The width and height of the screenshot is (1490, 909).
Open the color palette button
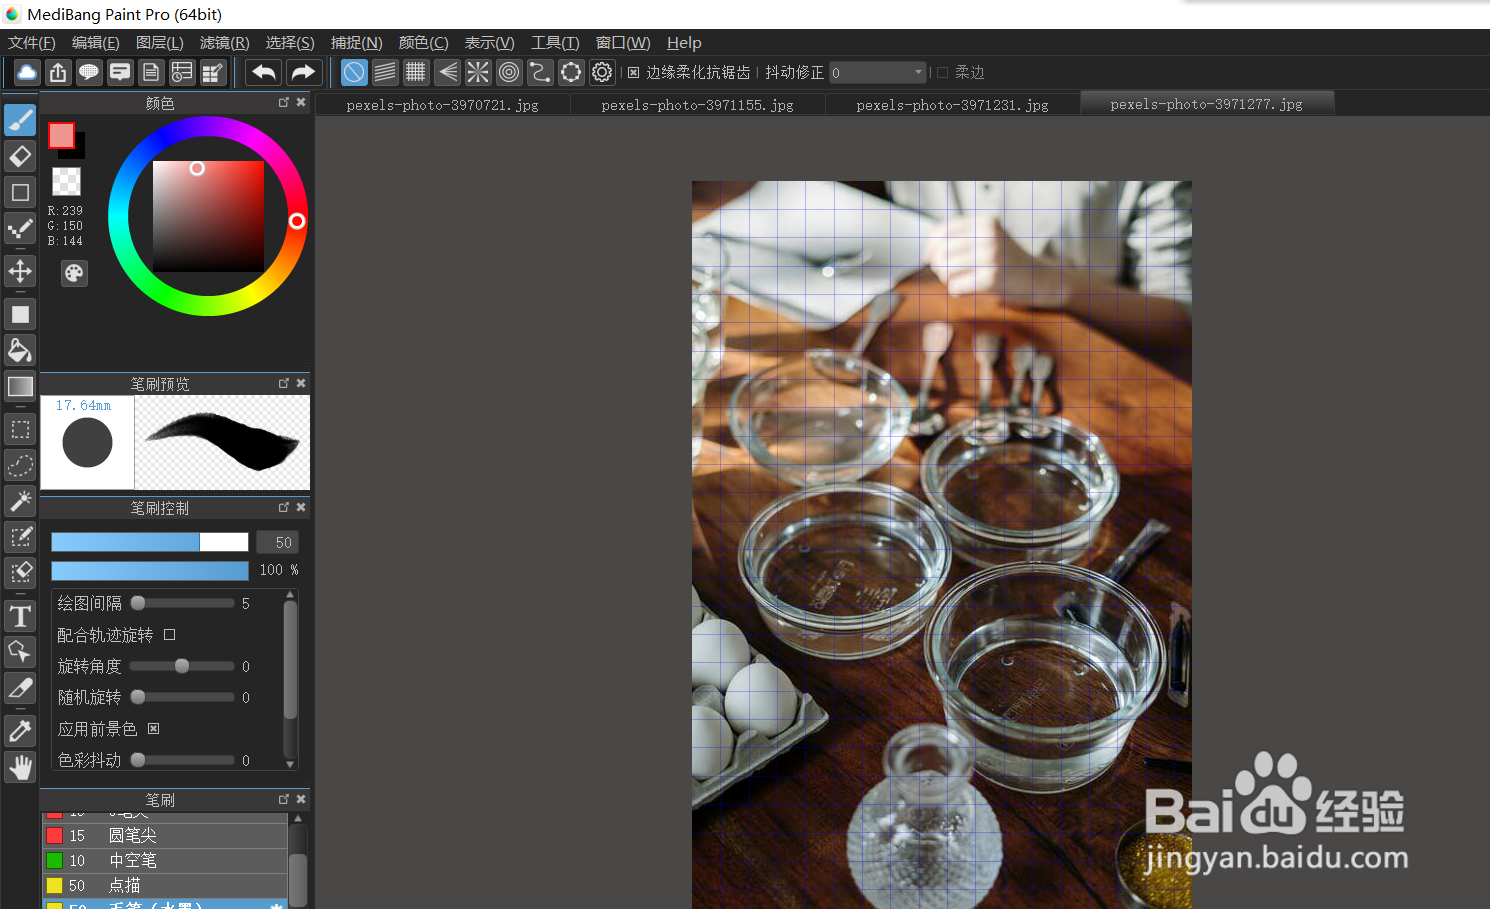click(74, 274)
